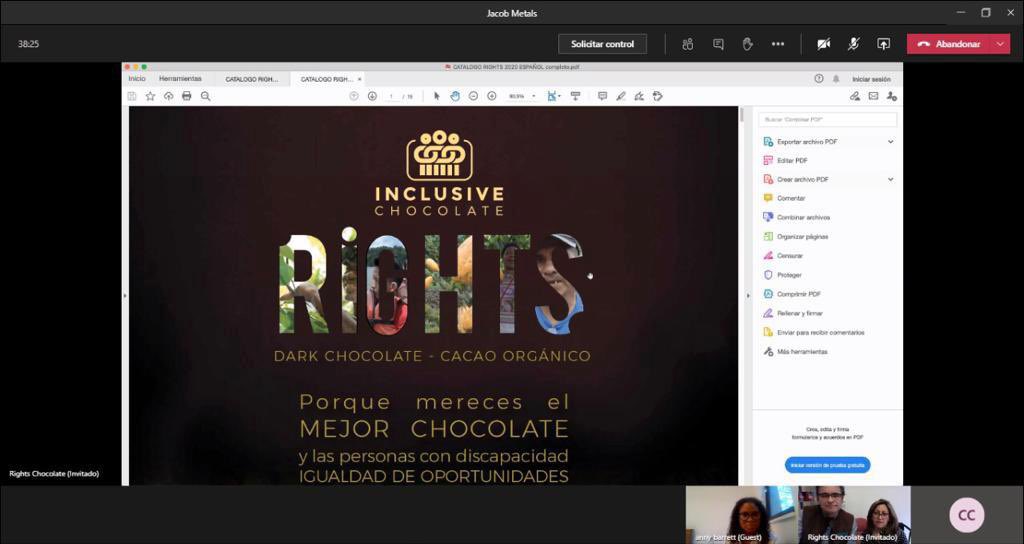Viewport: 1024px width, 544px height.
Task: Click the sign document icon
Action: [x=639, y=96]
